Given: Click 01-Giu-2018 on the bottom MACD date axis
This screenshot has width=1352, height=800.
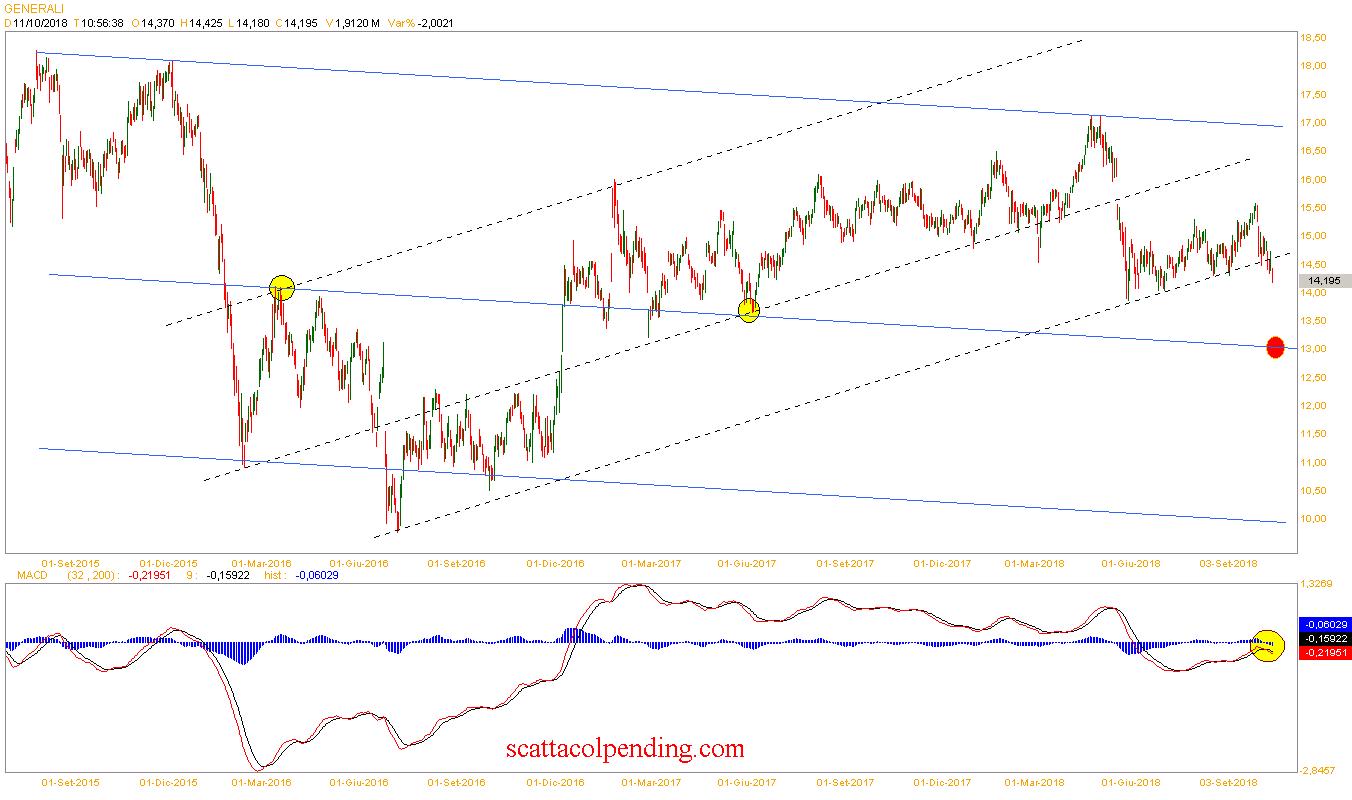Looking at the screenshot, I should coord(1131,781).
